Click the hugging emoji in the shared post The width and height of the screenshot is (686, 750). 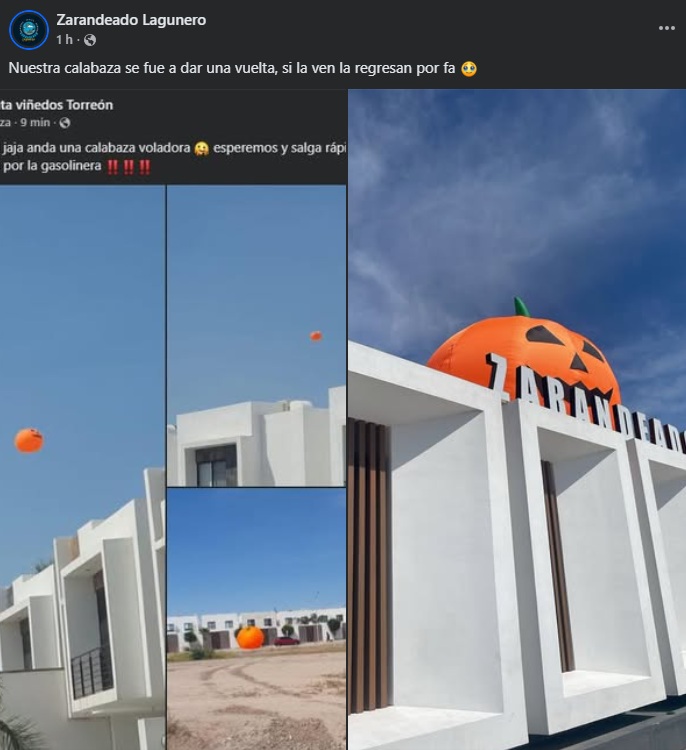tap(201, 149)
